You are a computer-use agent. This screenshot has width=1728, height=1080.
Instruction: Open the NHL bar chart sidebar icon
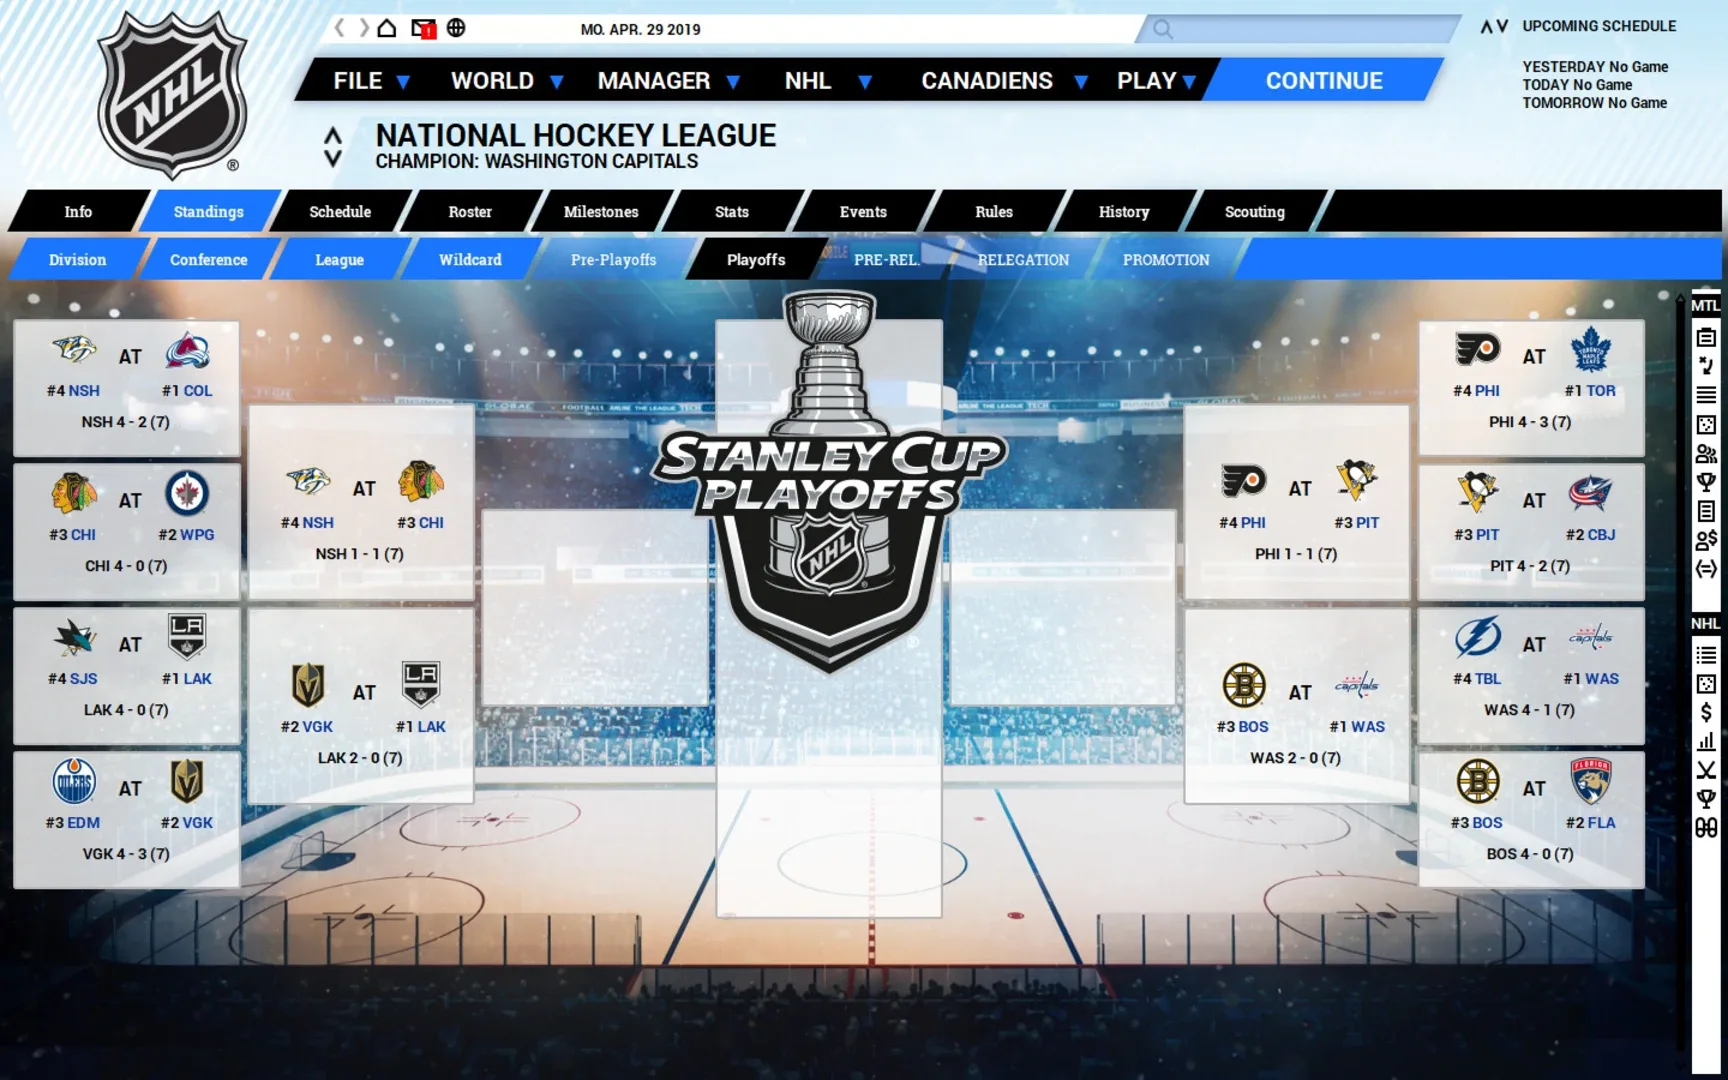pos(1705,741)
